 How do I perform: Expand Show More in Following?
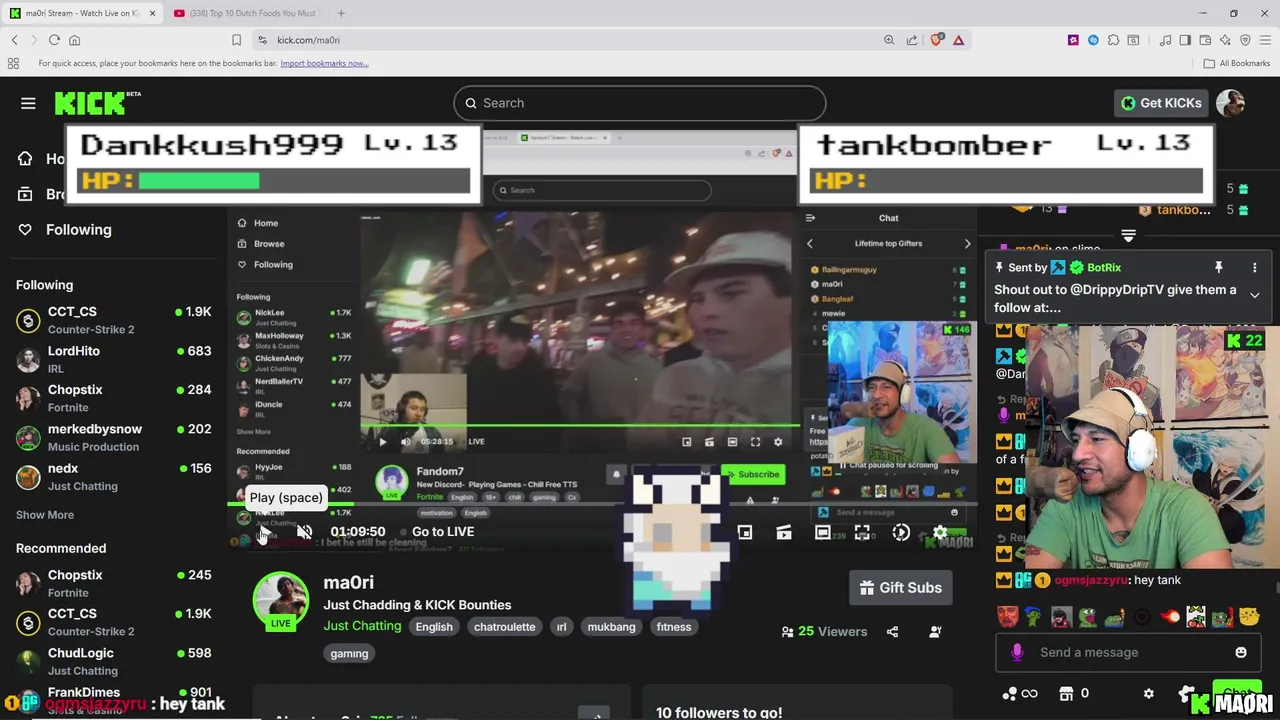click(45, 515)
